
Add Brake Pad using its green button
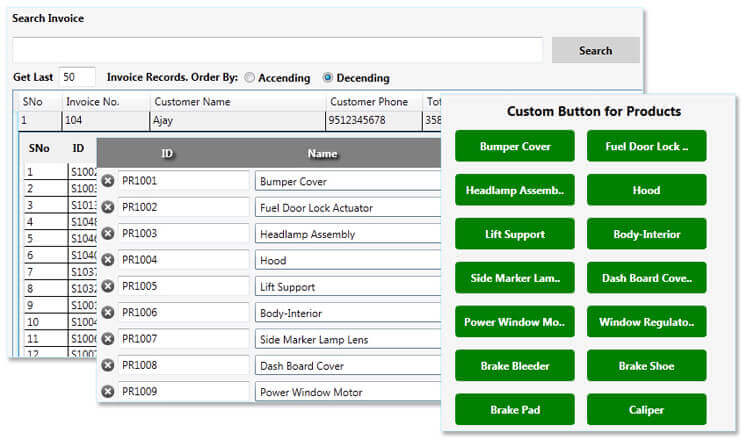[514, 410]
